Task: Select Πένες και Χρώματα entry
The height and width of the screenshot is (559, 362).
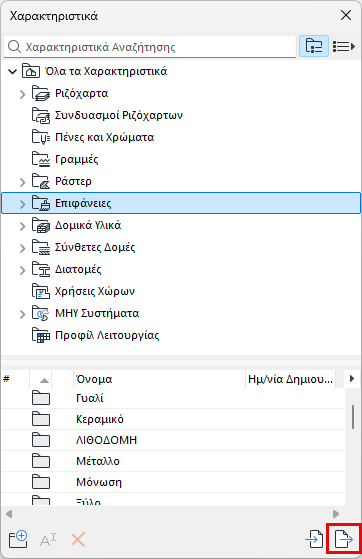Action: coord(104,137)
